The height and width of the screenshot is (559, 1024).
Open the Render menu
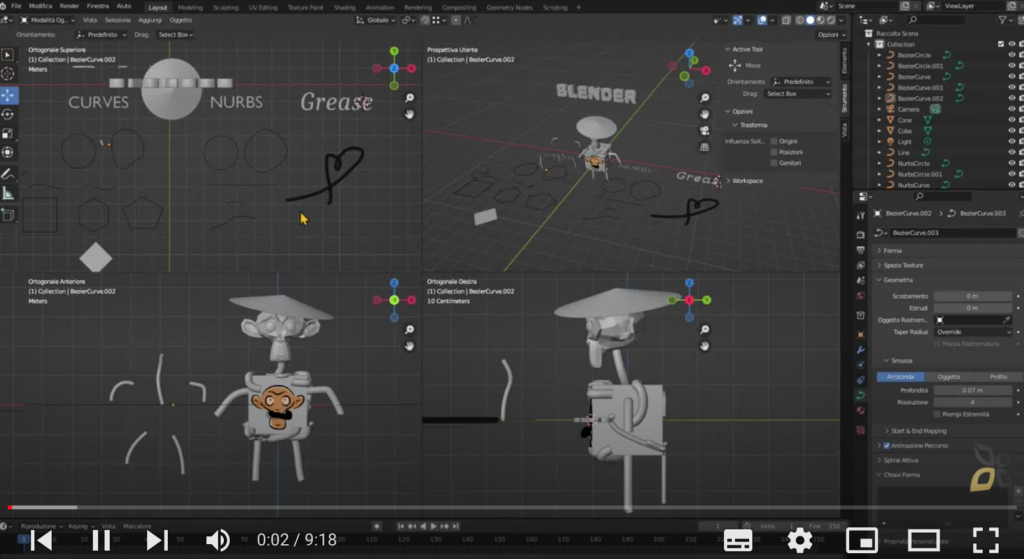tap(69, 6)
